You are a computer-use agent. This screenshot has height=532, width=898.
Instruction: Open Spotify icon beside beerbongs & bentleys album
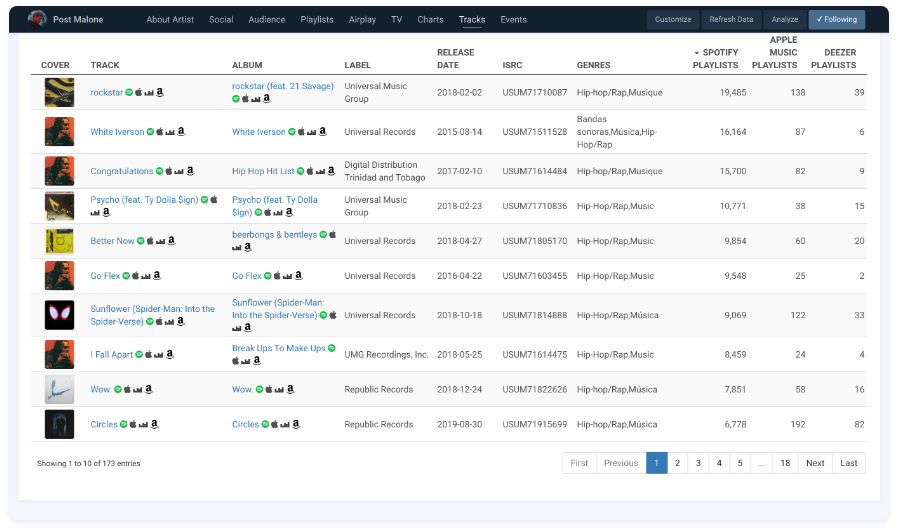pos(323,235)
